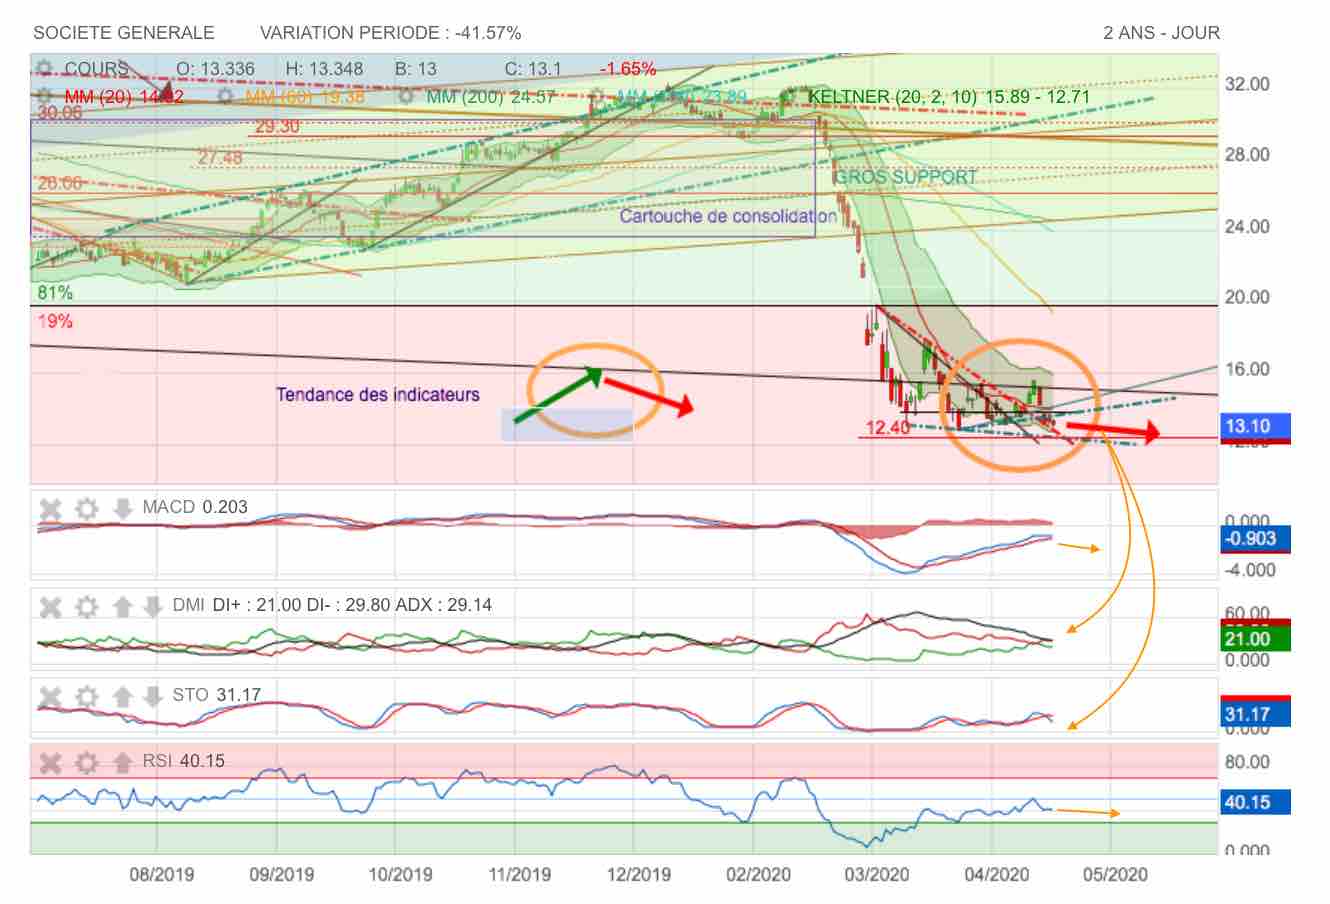
Task: Remove the MACD indicator panel
Action: (50, 509)
